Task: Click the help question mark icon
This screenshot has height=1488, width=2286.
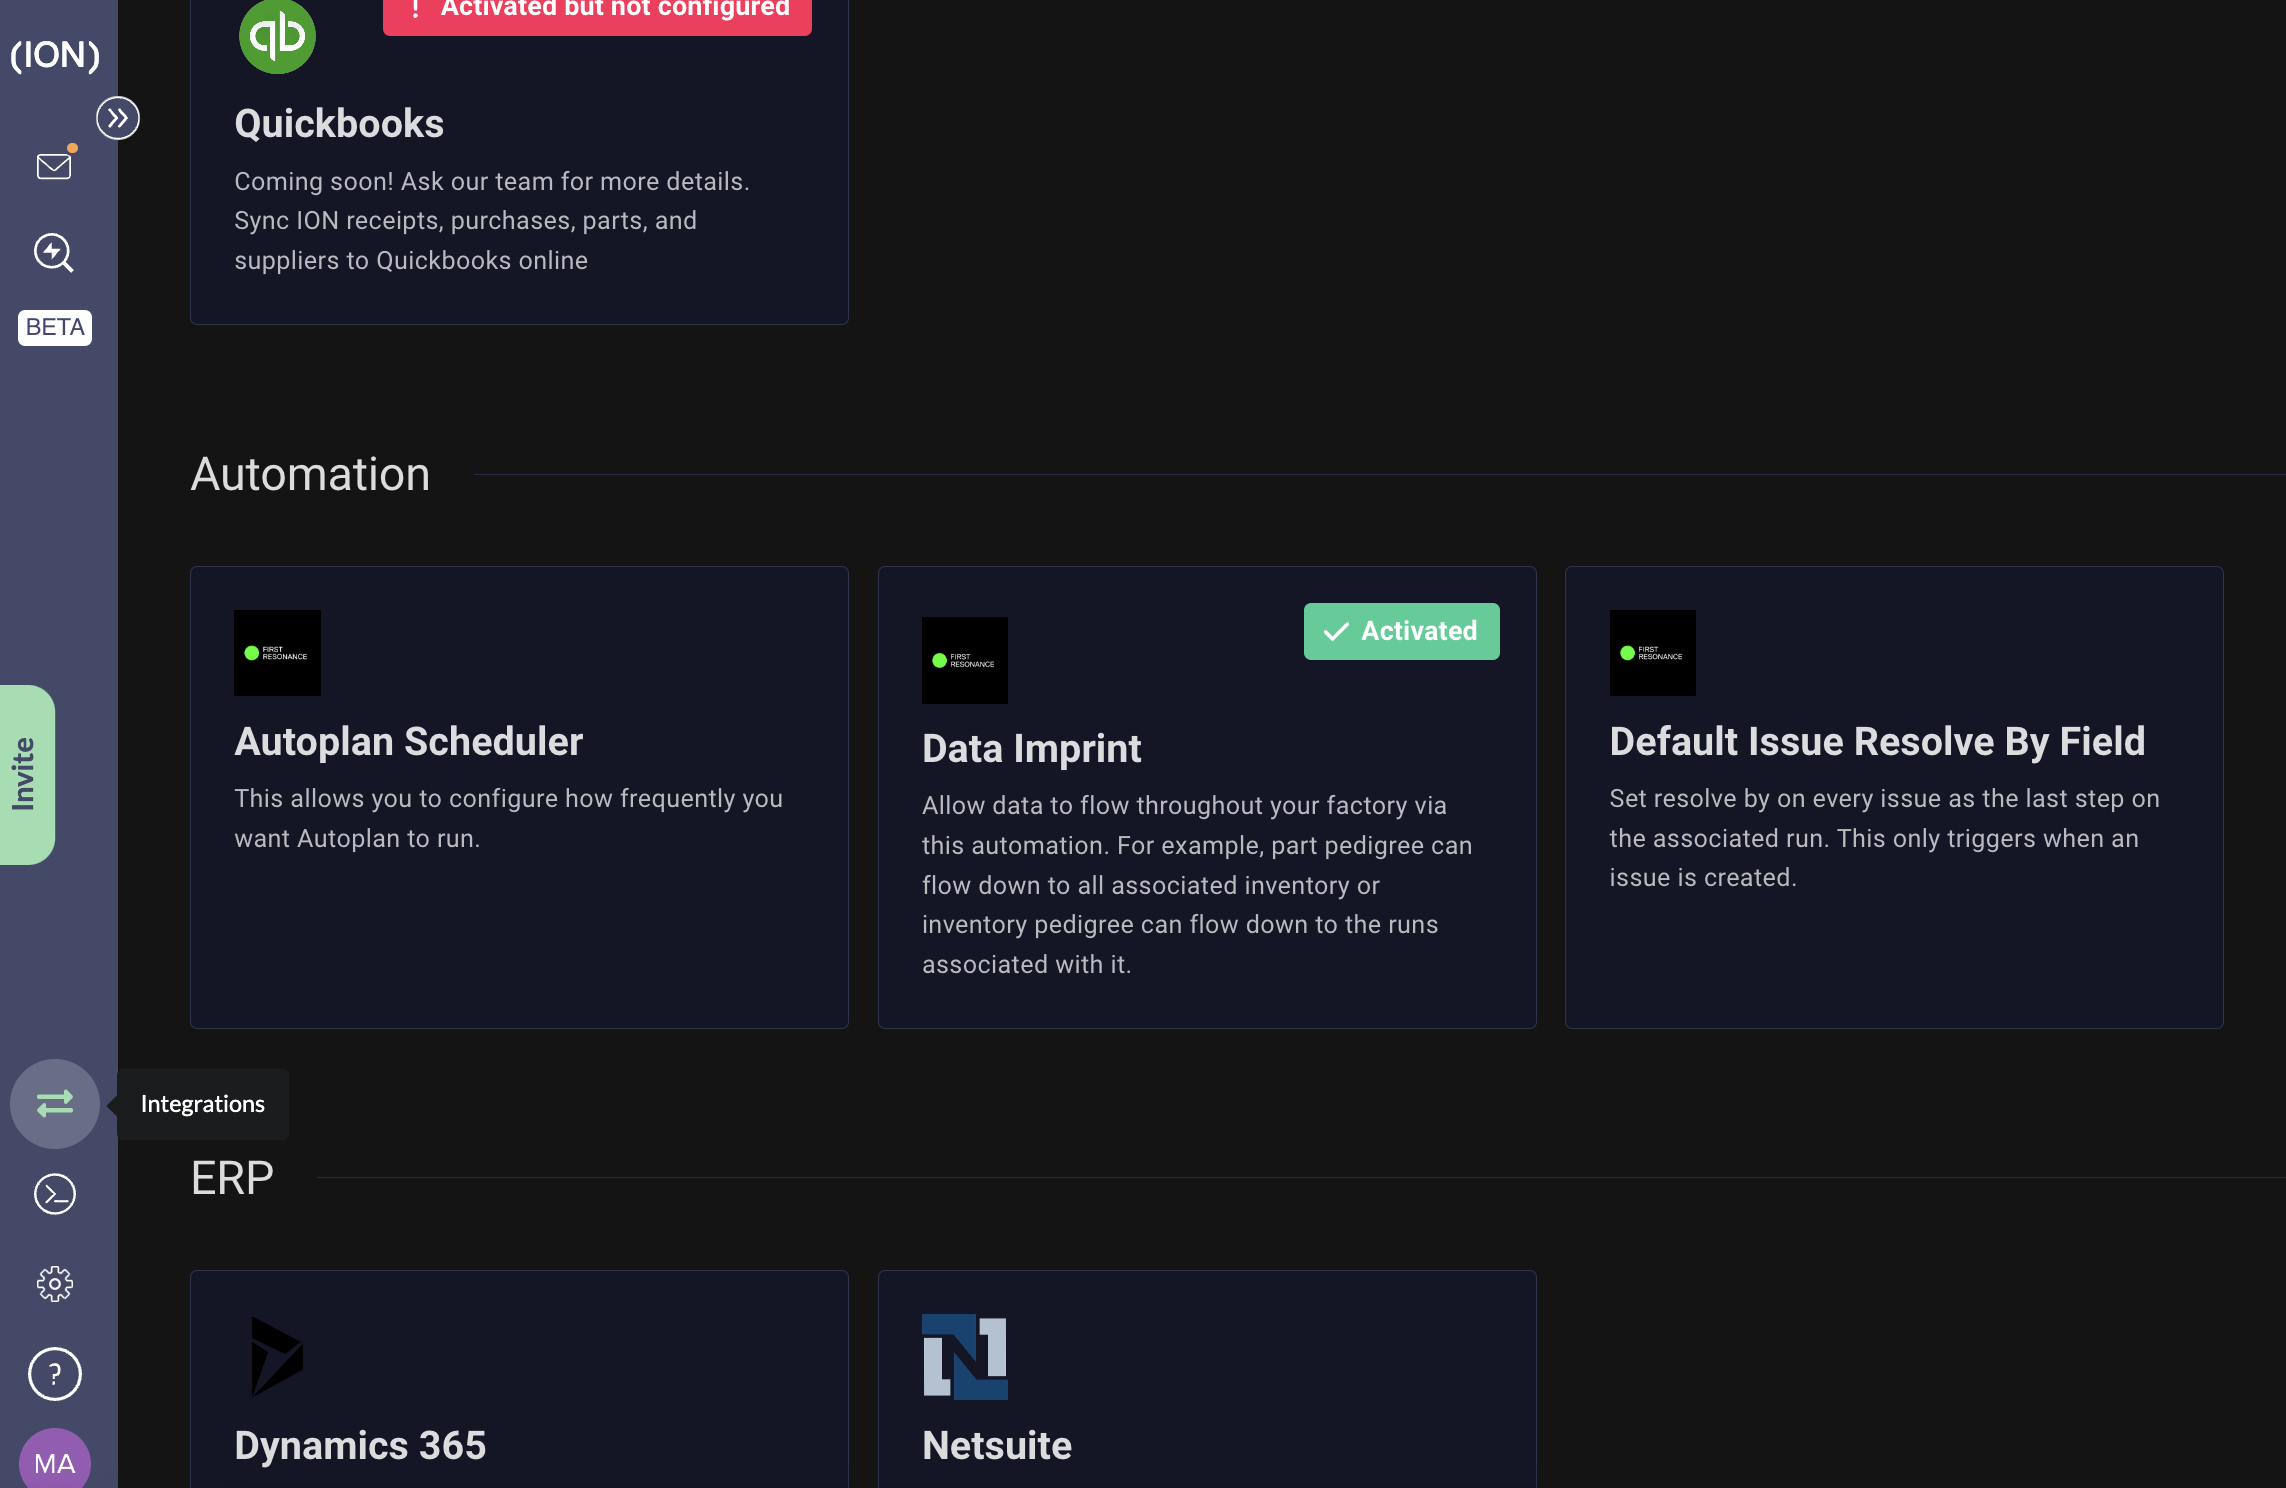Action: coord(55,1374)
